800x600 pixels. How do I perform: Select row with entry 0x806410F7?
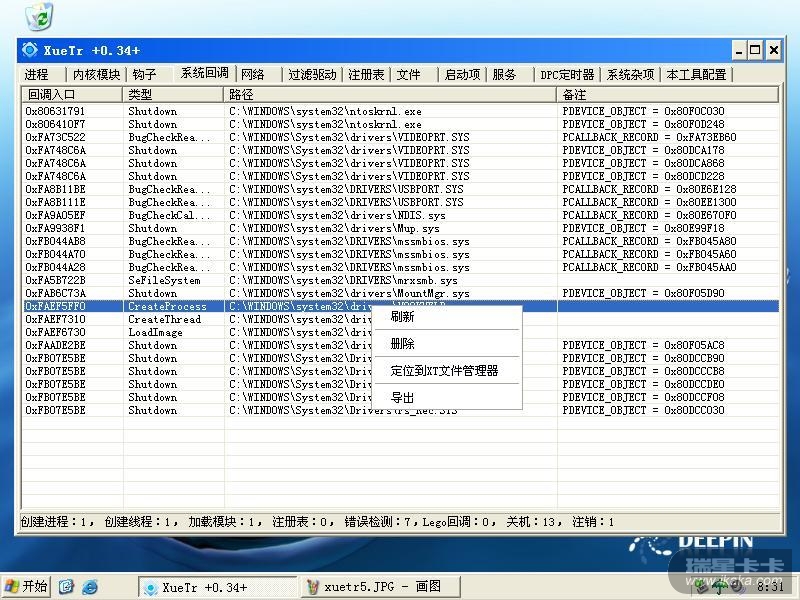[x=401, y=124]
